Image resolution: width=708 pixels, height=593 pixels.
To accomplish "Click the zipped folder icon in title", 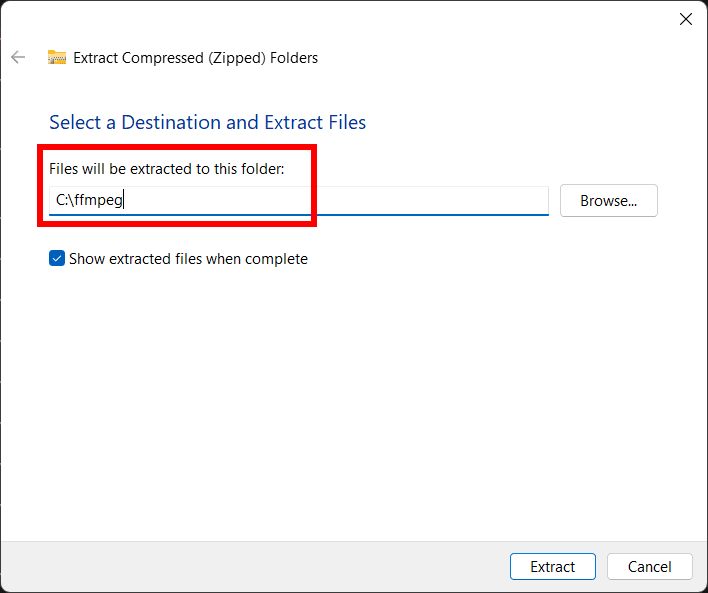I will 57,58.
